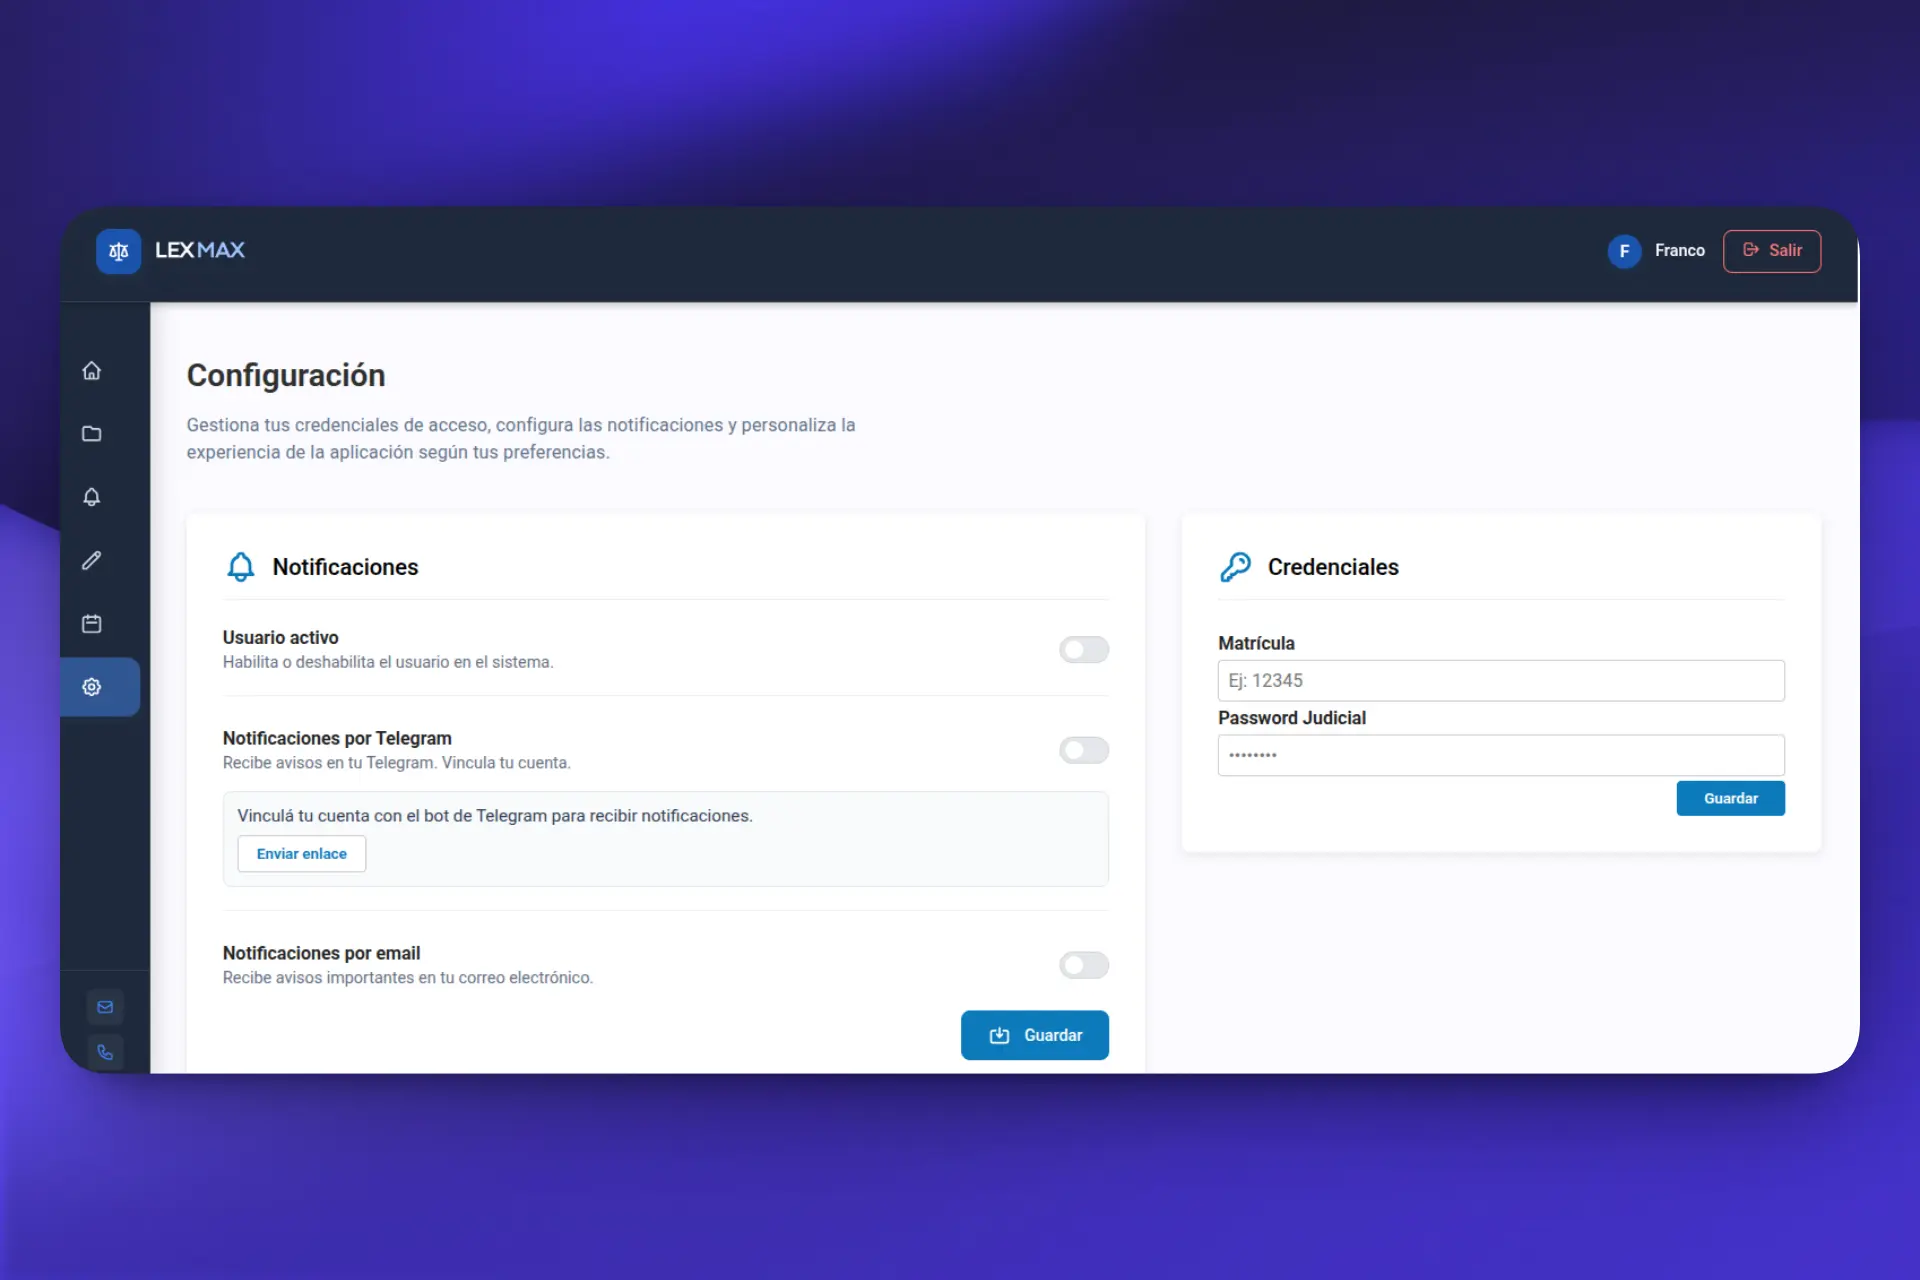Screen dimensions: 1920x1280
Task: Open the pencil edit section in sidebar
Action: click(92, 560)
